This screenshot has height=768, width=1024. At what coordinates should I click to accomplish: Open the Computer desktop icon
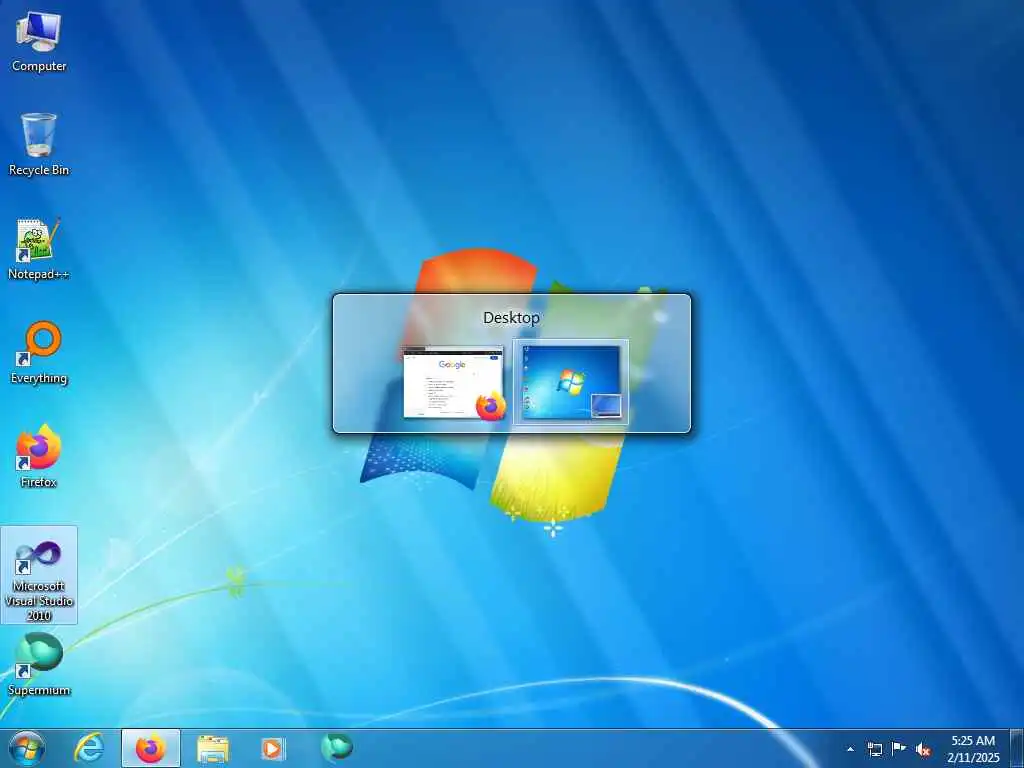tap(39, 41)
